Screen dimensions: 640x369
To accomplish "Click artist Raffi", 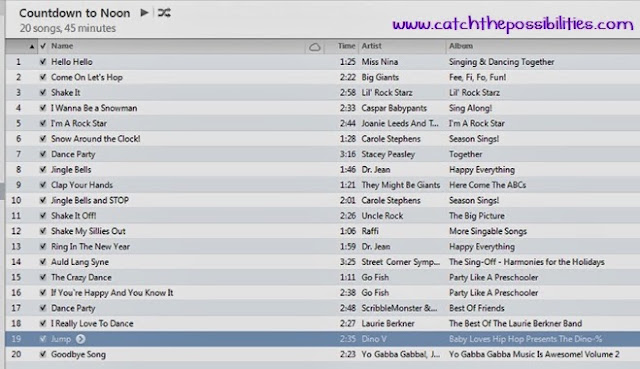I will [370, 231].
